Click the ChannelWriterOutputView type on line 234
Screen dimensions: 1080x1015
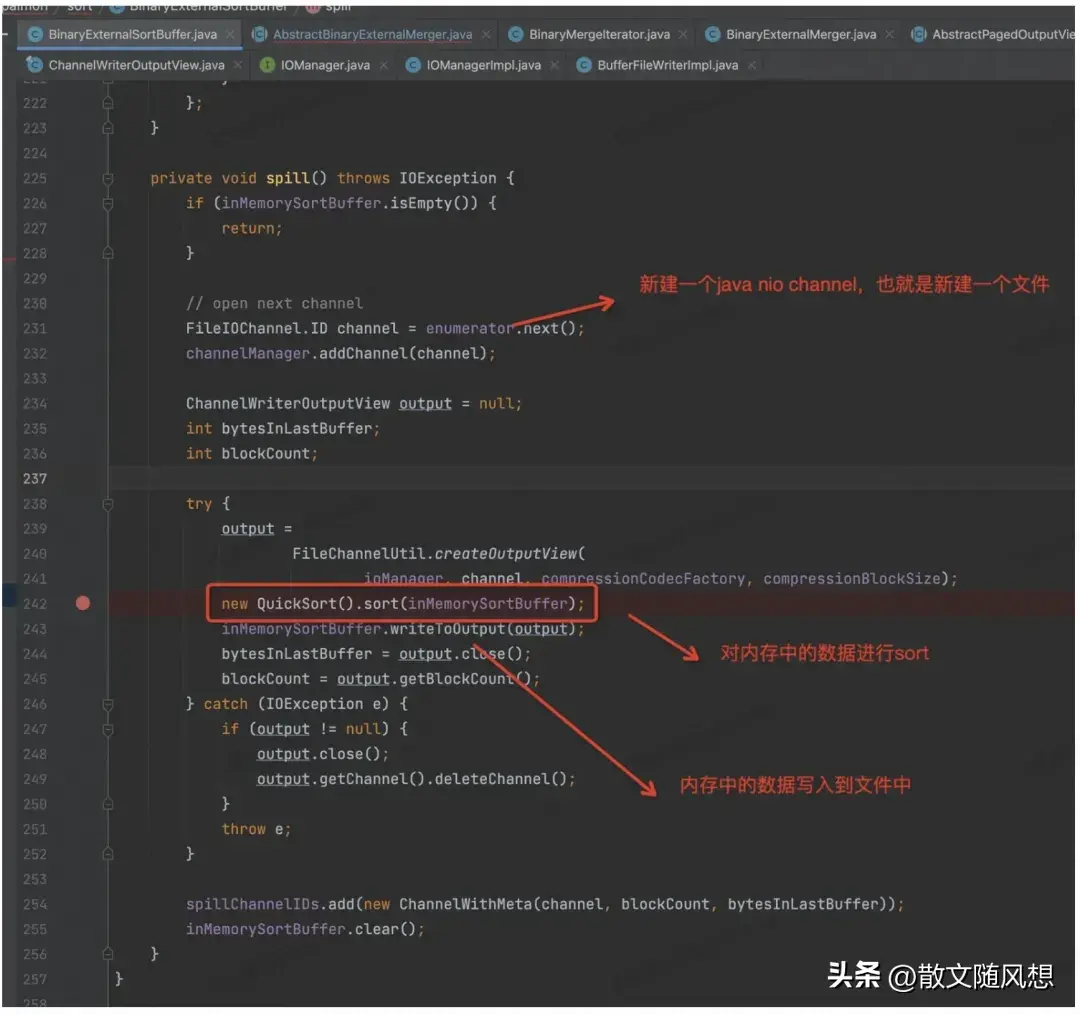(x=288, y=404)
